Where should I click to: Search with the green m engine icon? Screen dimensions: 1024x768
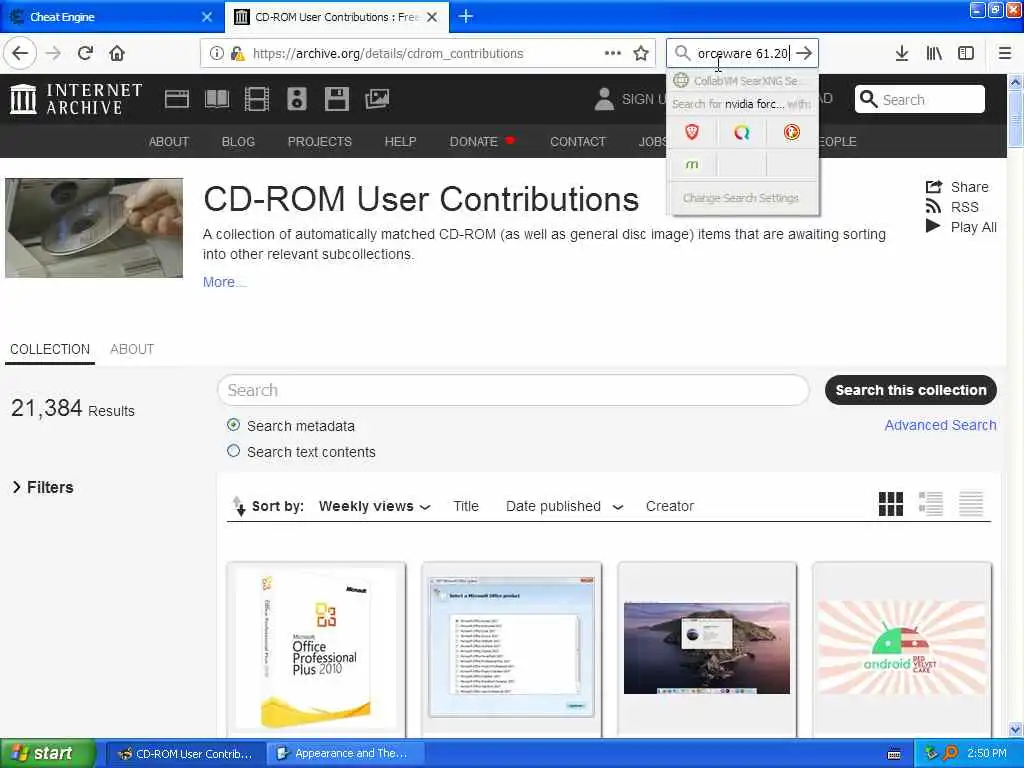click(692, 165)
